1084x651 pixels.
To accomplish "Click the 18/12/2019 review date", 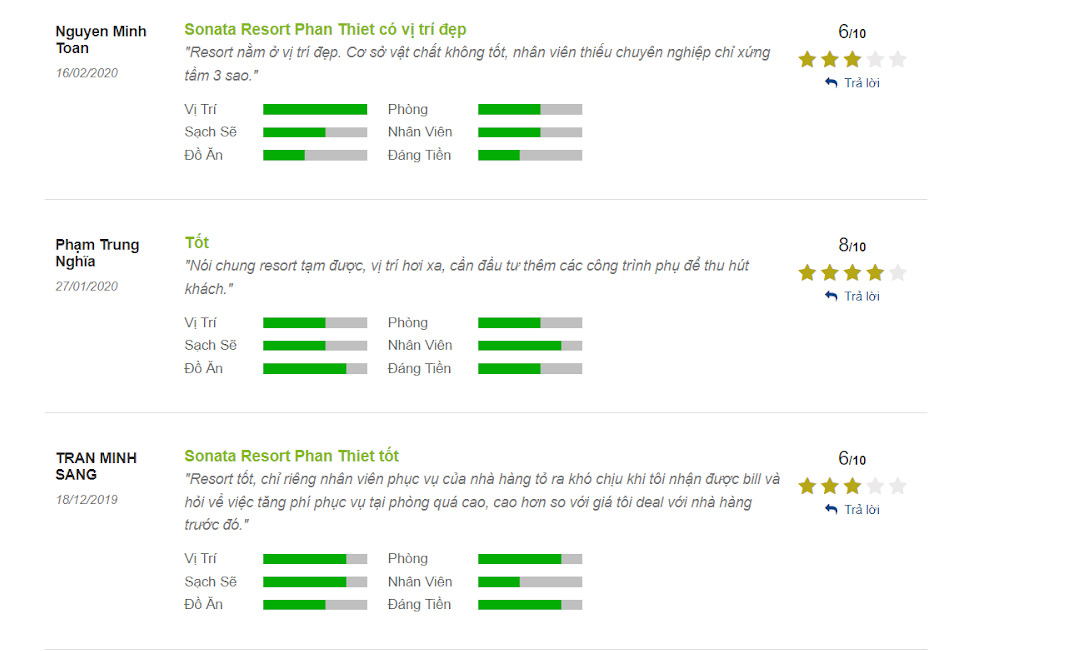I will [87, 500].
